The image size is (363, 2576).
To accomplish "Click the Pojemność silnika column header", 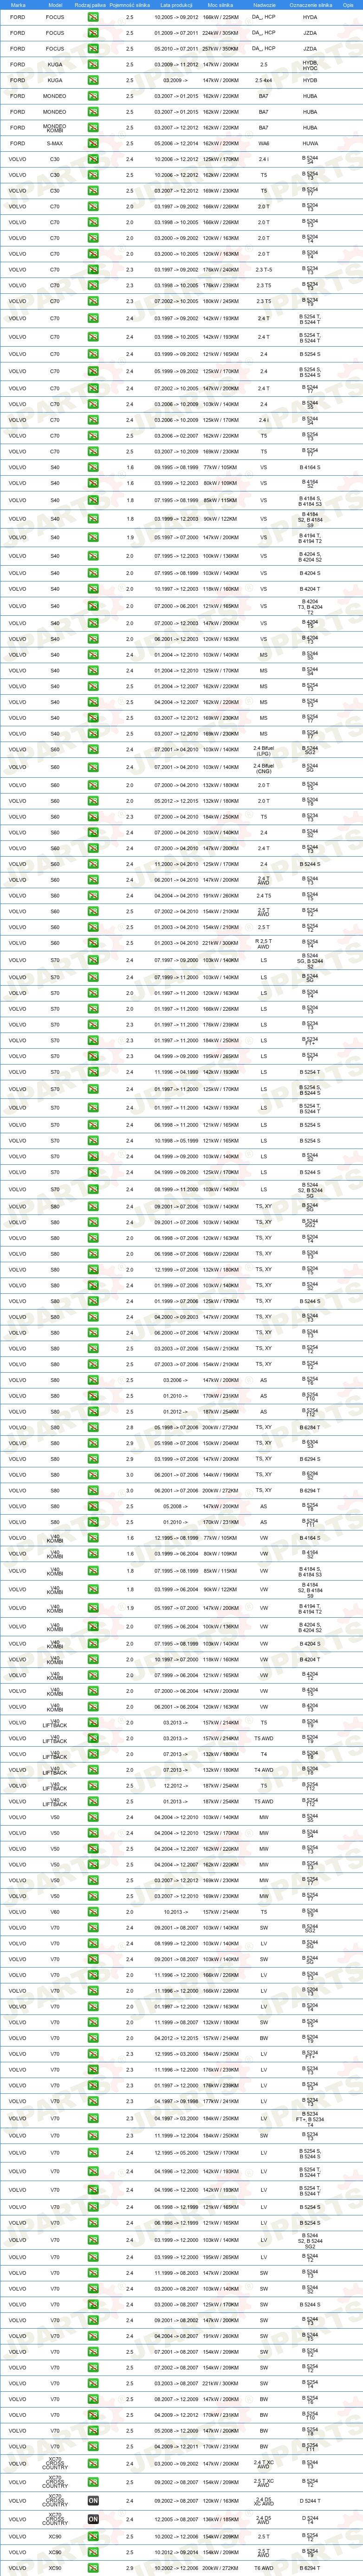I will (130, 5).
